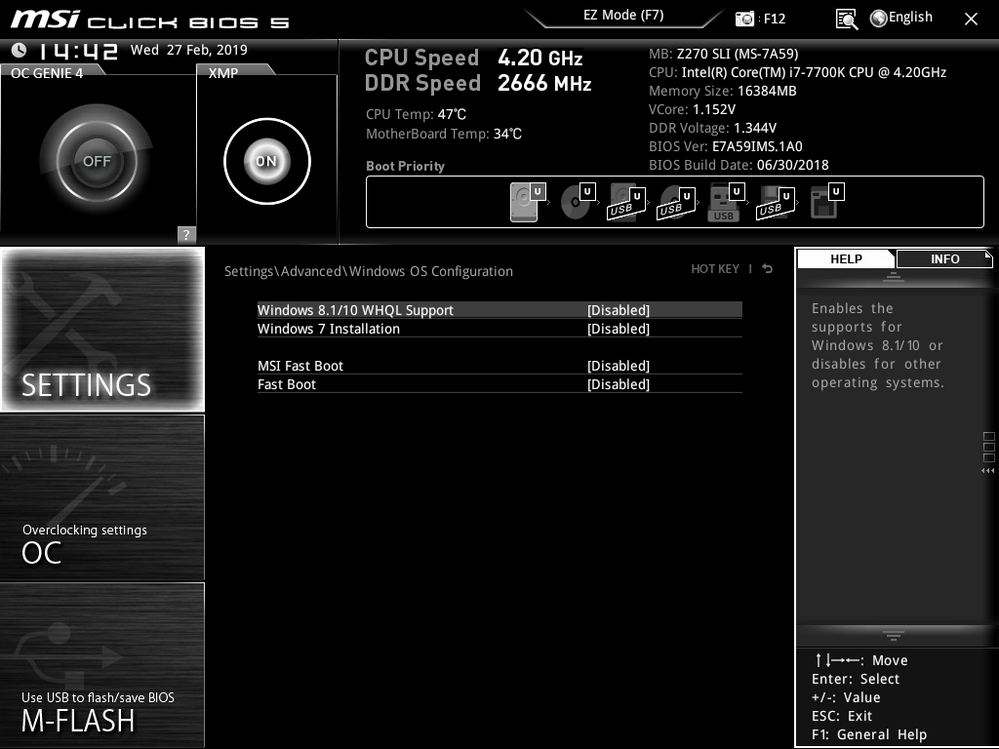Click the OC Genie question mark help icon
The image size is (999, 749).
pos(186,235)
